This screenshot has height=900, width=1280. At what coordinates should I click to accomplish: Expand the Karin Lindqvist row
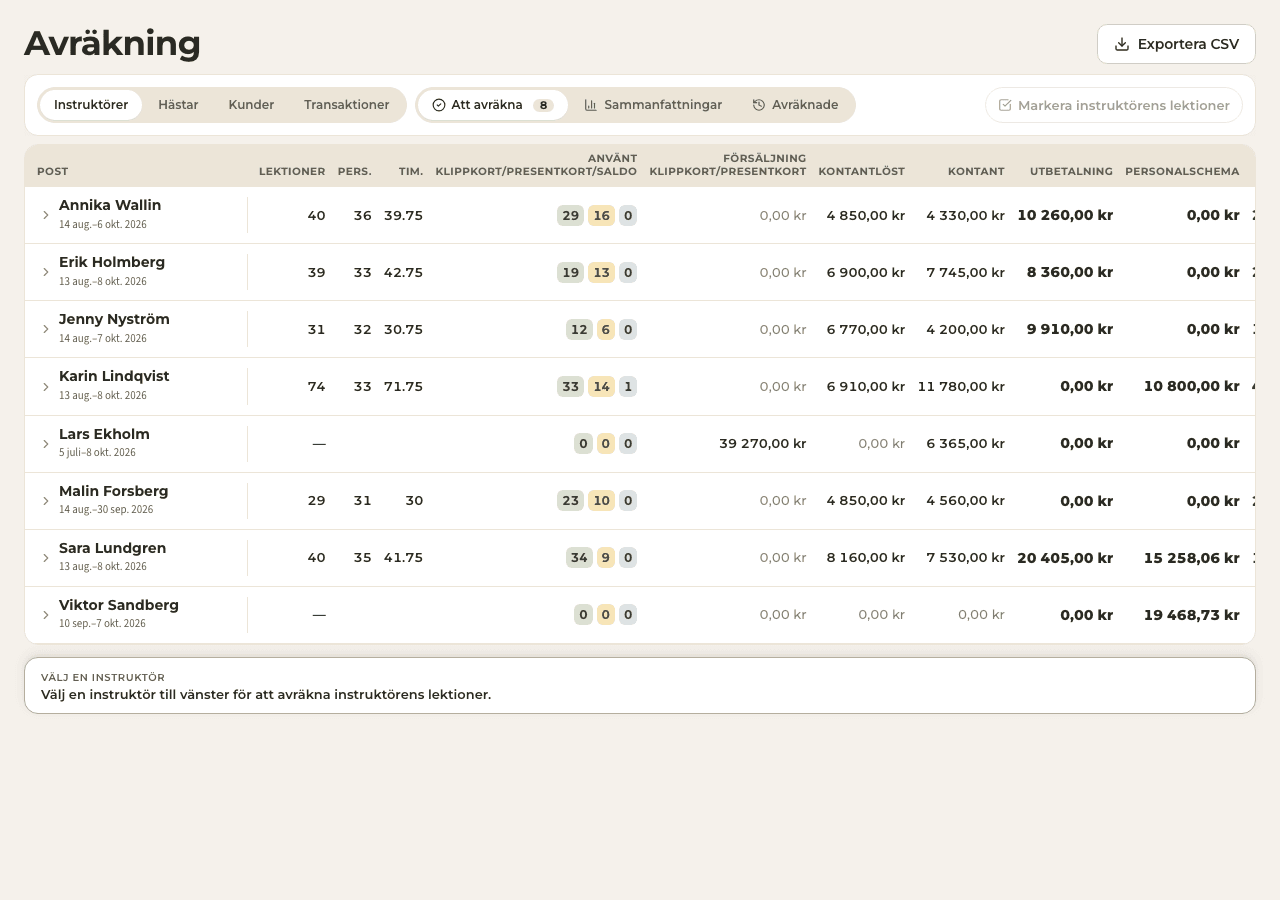tap(45, 386)
